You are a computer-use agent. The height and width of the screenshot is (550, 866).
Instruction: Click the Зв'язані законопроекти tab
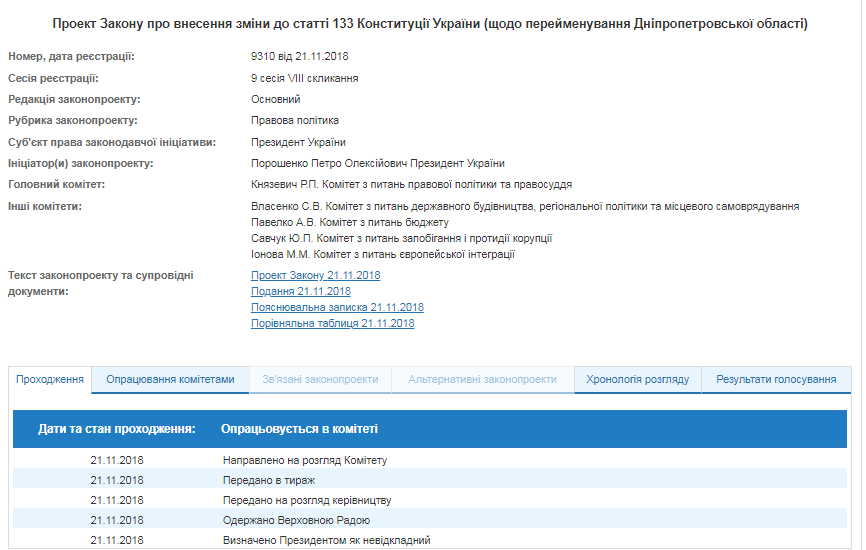point(320,380)
